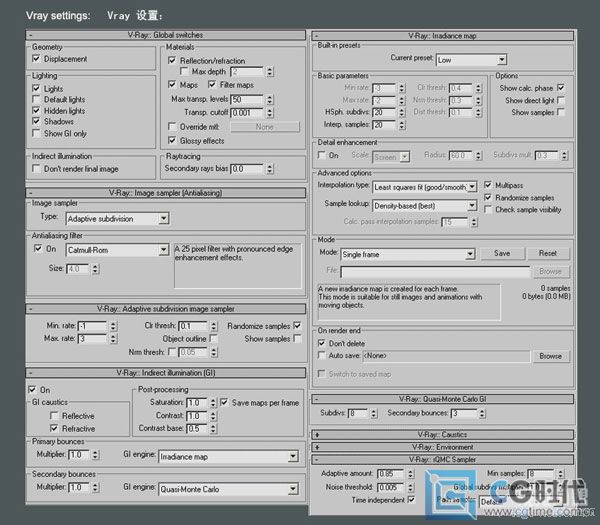This screenshot has height=525, width=600.
Task: Open Secondary bounces GI engine dropdown
Action: tap(293, 489)
